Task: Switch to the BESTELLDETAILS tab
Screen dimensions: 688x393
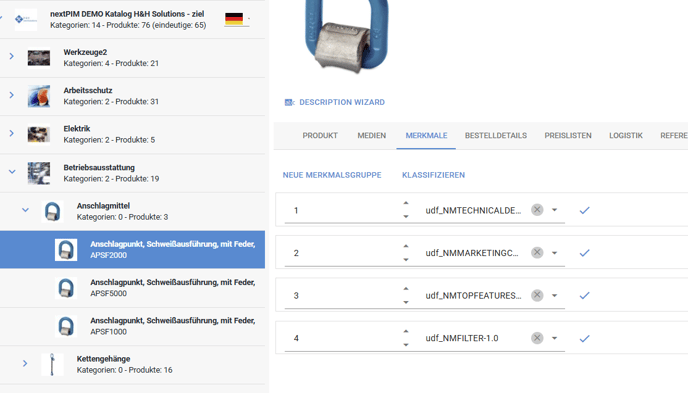Action: pos(496,136)
